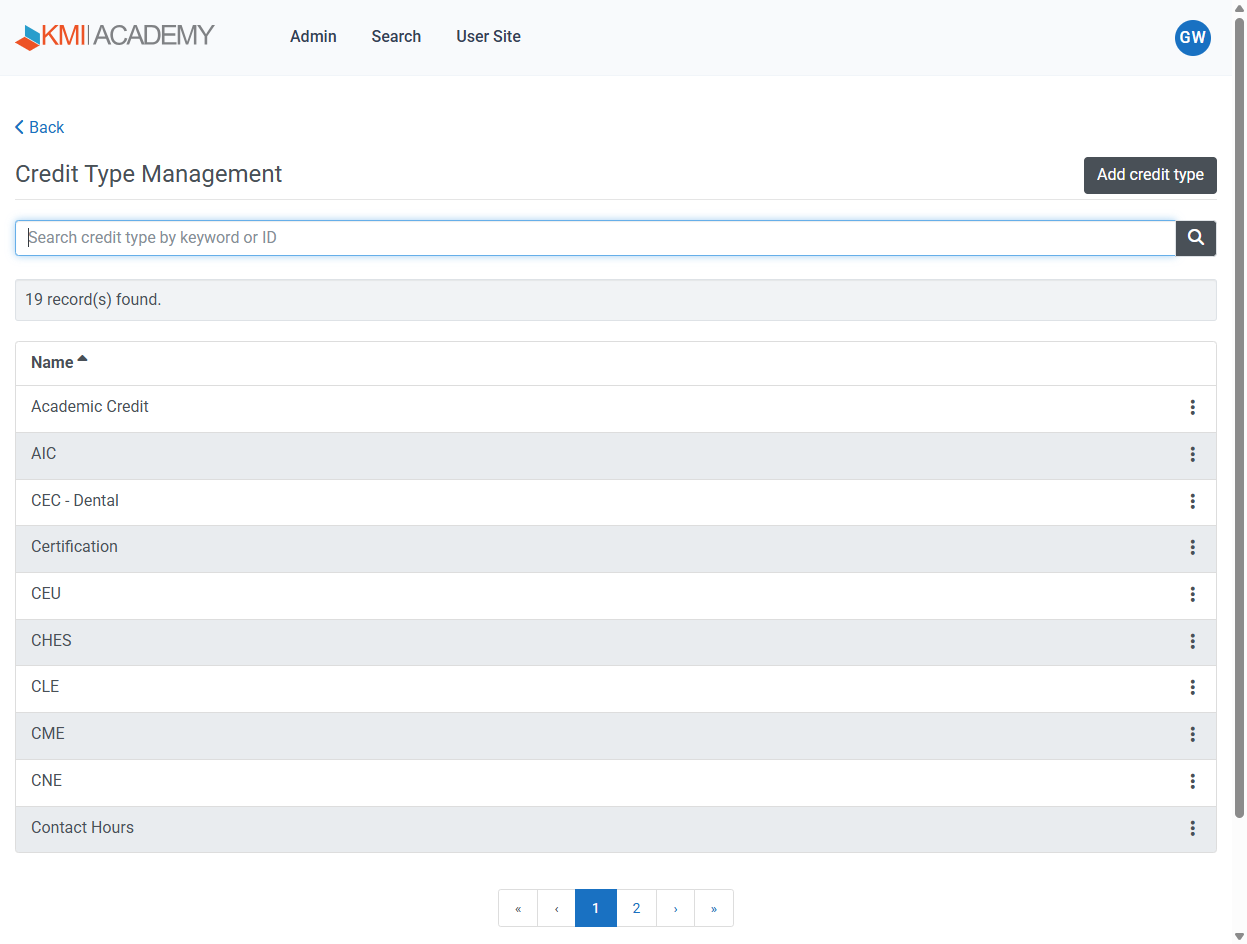
Task: Open kebab menu for CEC - Dental
Action: click(x=1192, y=501)
